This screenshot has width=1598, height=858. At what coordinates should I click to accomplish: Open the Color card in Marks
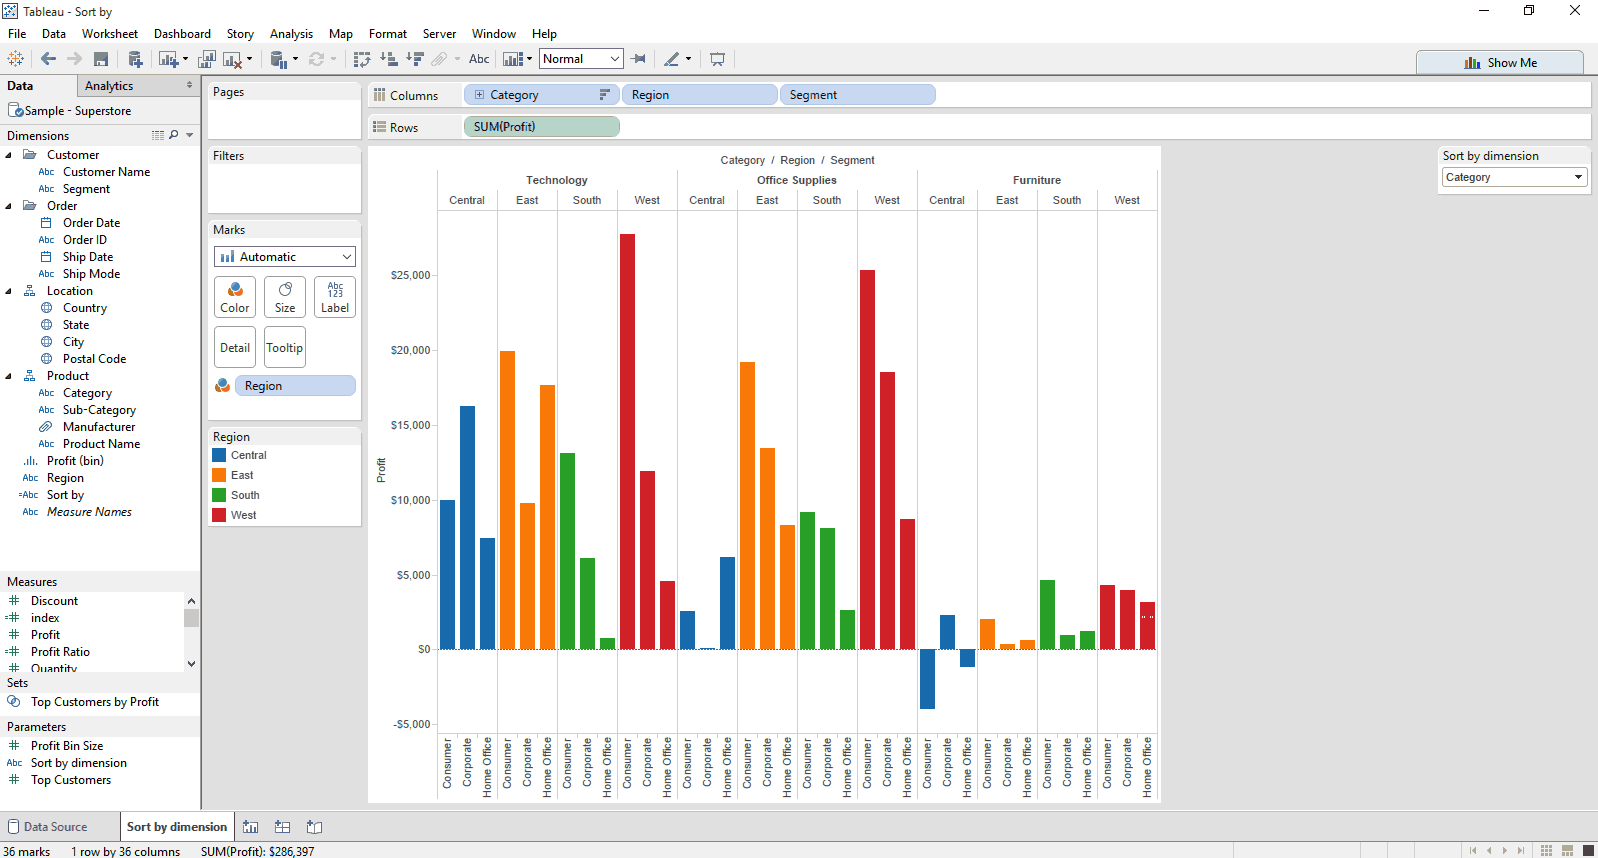[x=235, y=297]
